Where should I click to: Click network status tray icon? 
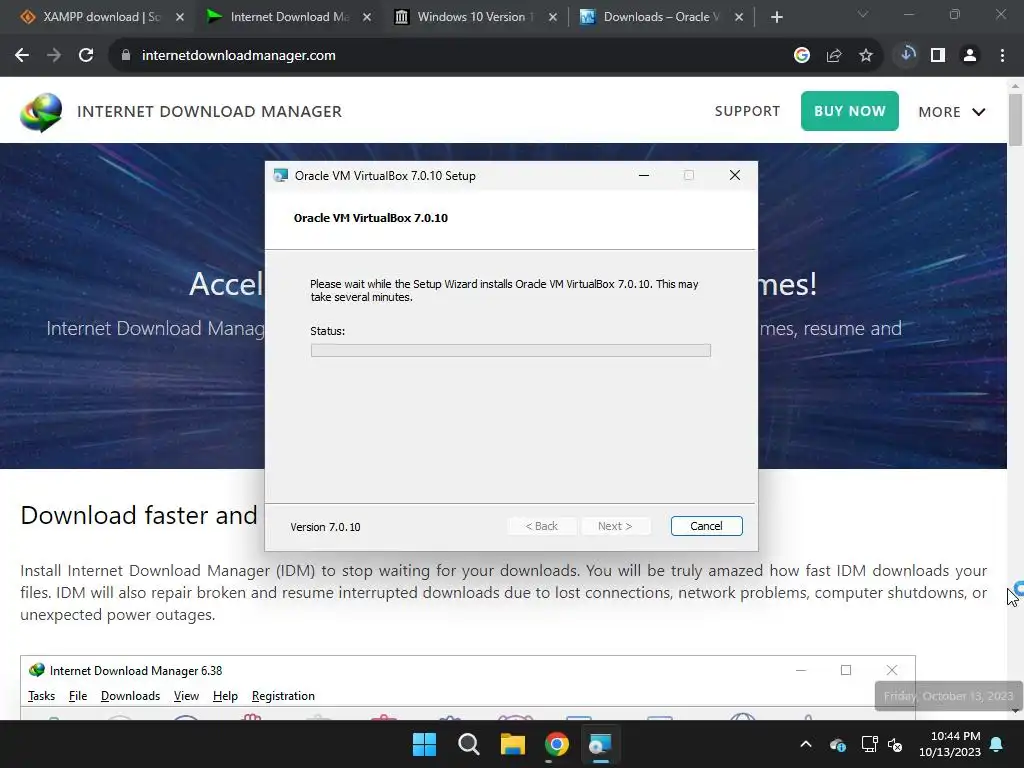(869, 744)
